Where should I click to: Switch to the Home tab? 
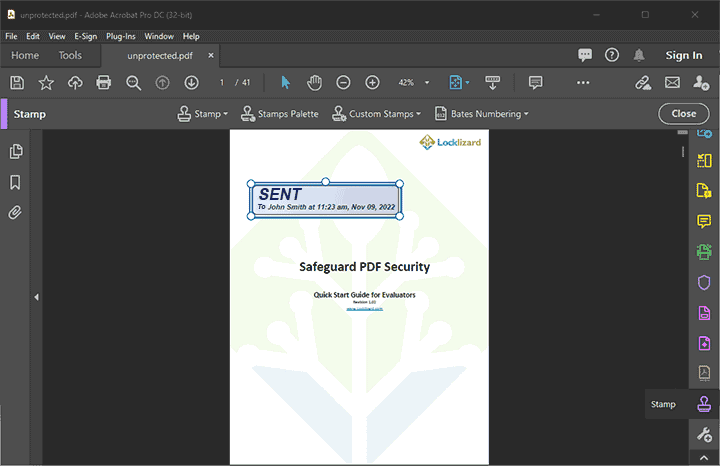25,56
